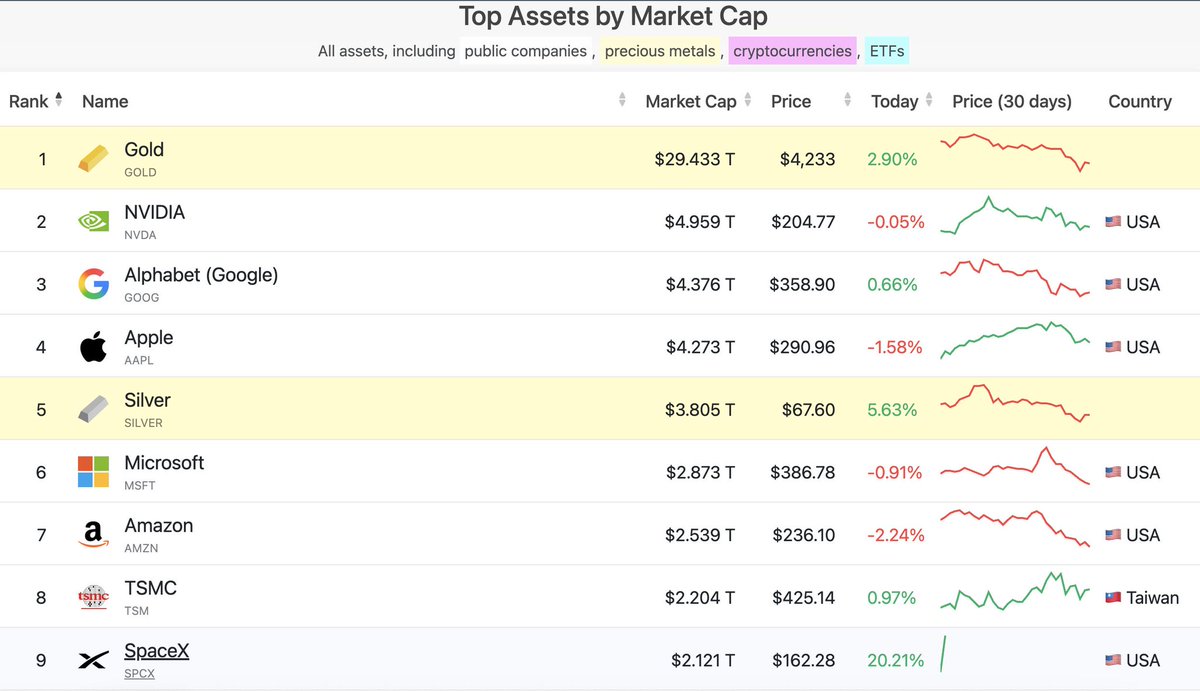Click the USA flag in SpaceX row

tap(1113, 660)
